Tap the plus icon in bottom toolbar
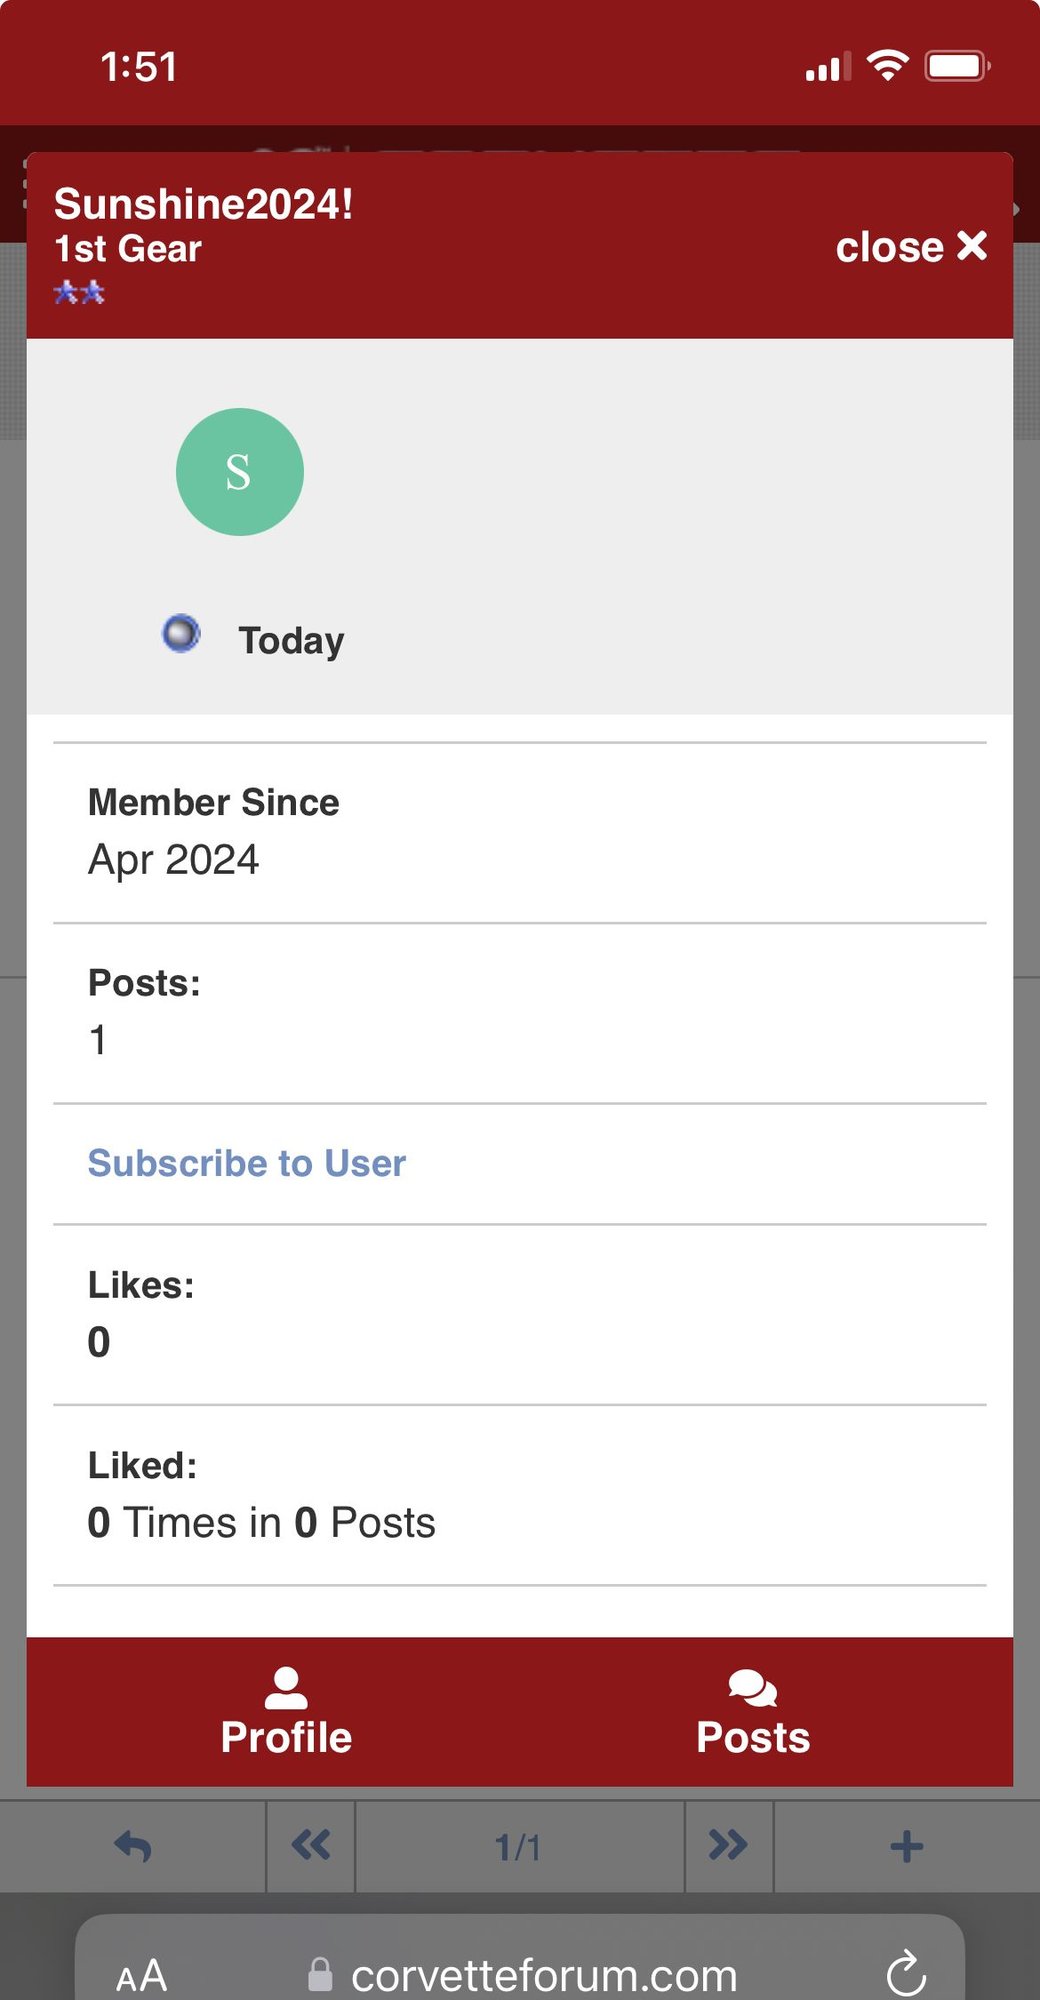Screen dimensions: 1040x2000 (906, 1846)
